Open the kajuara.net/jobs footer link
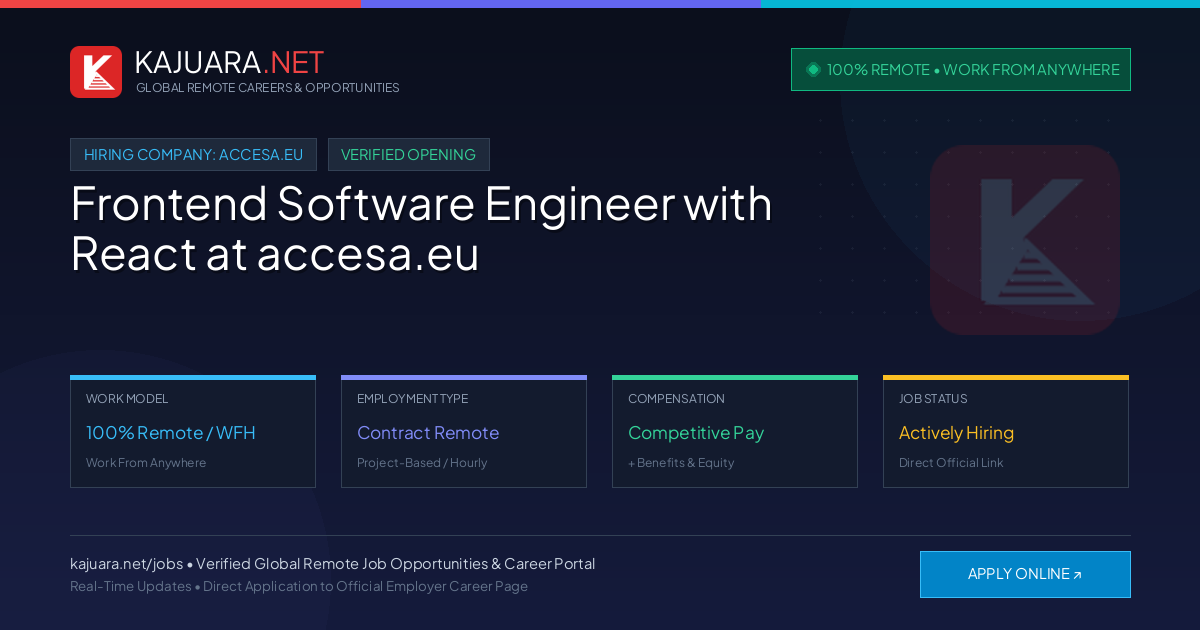Viewport: 1200px width, 630px height. click(126, 564)
